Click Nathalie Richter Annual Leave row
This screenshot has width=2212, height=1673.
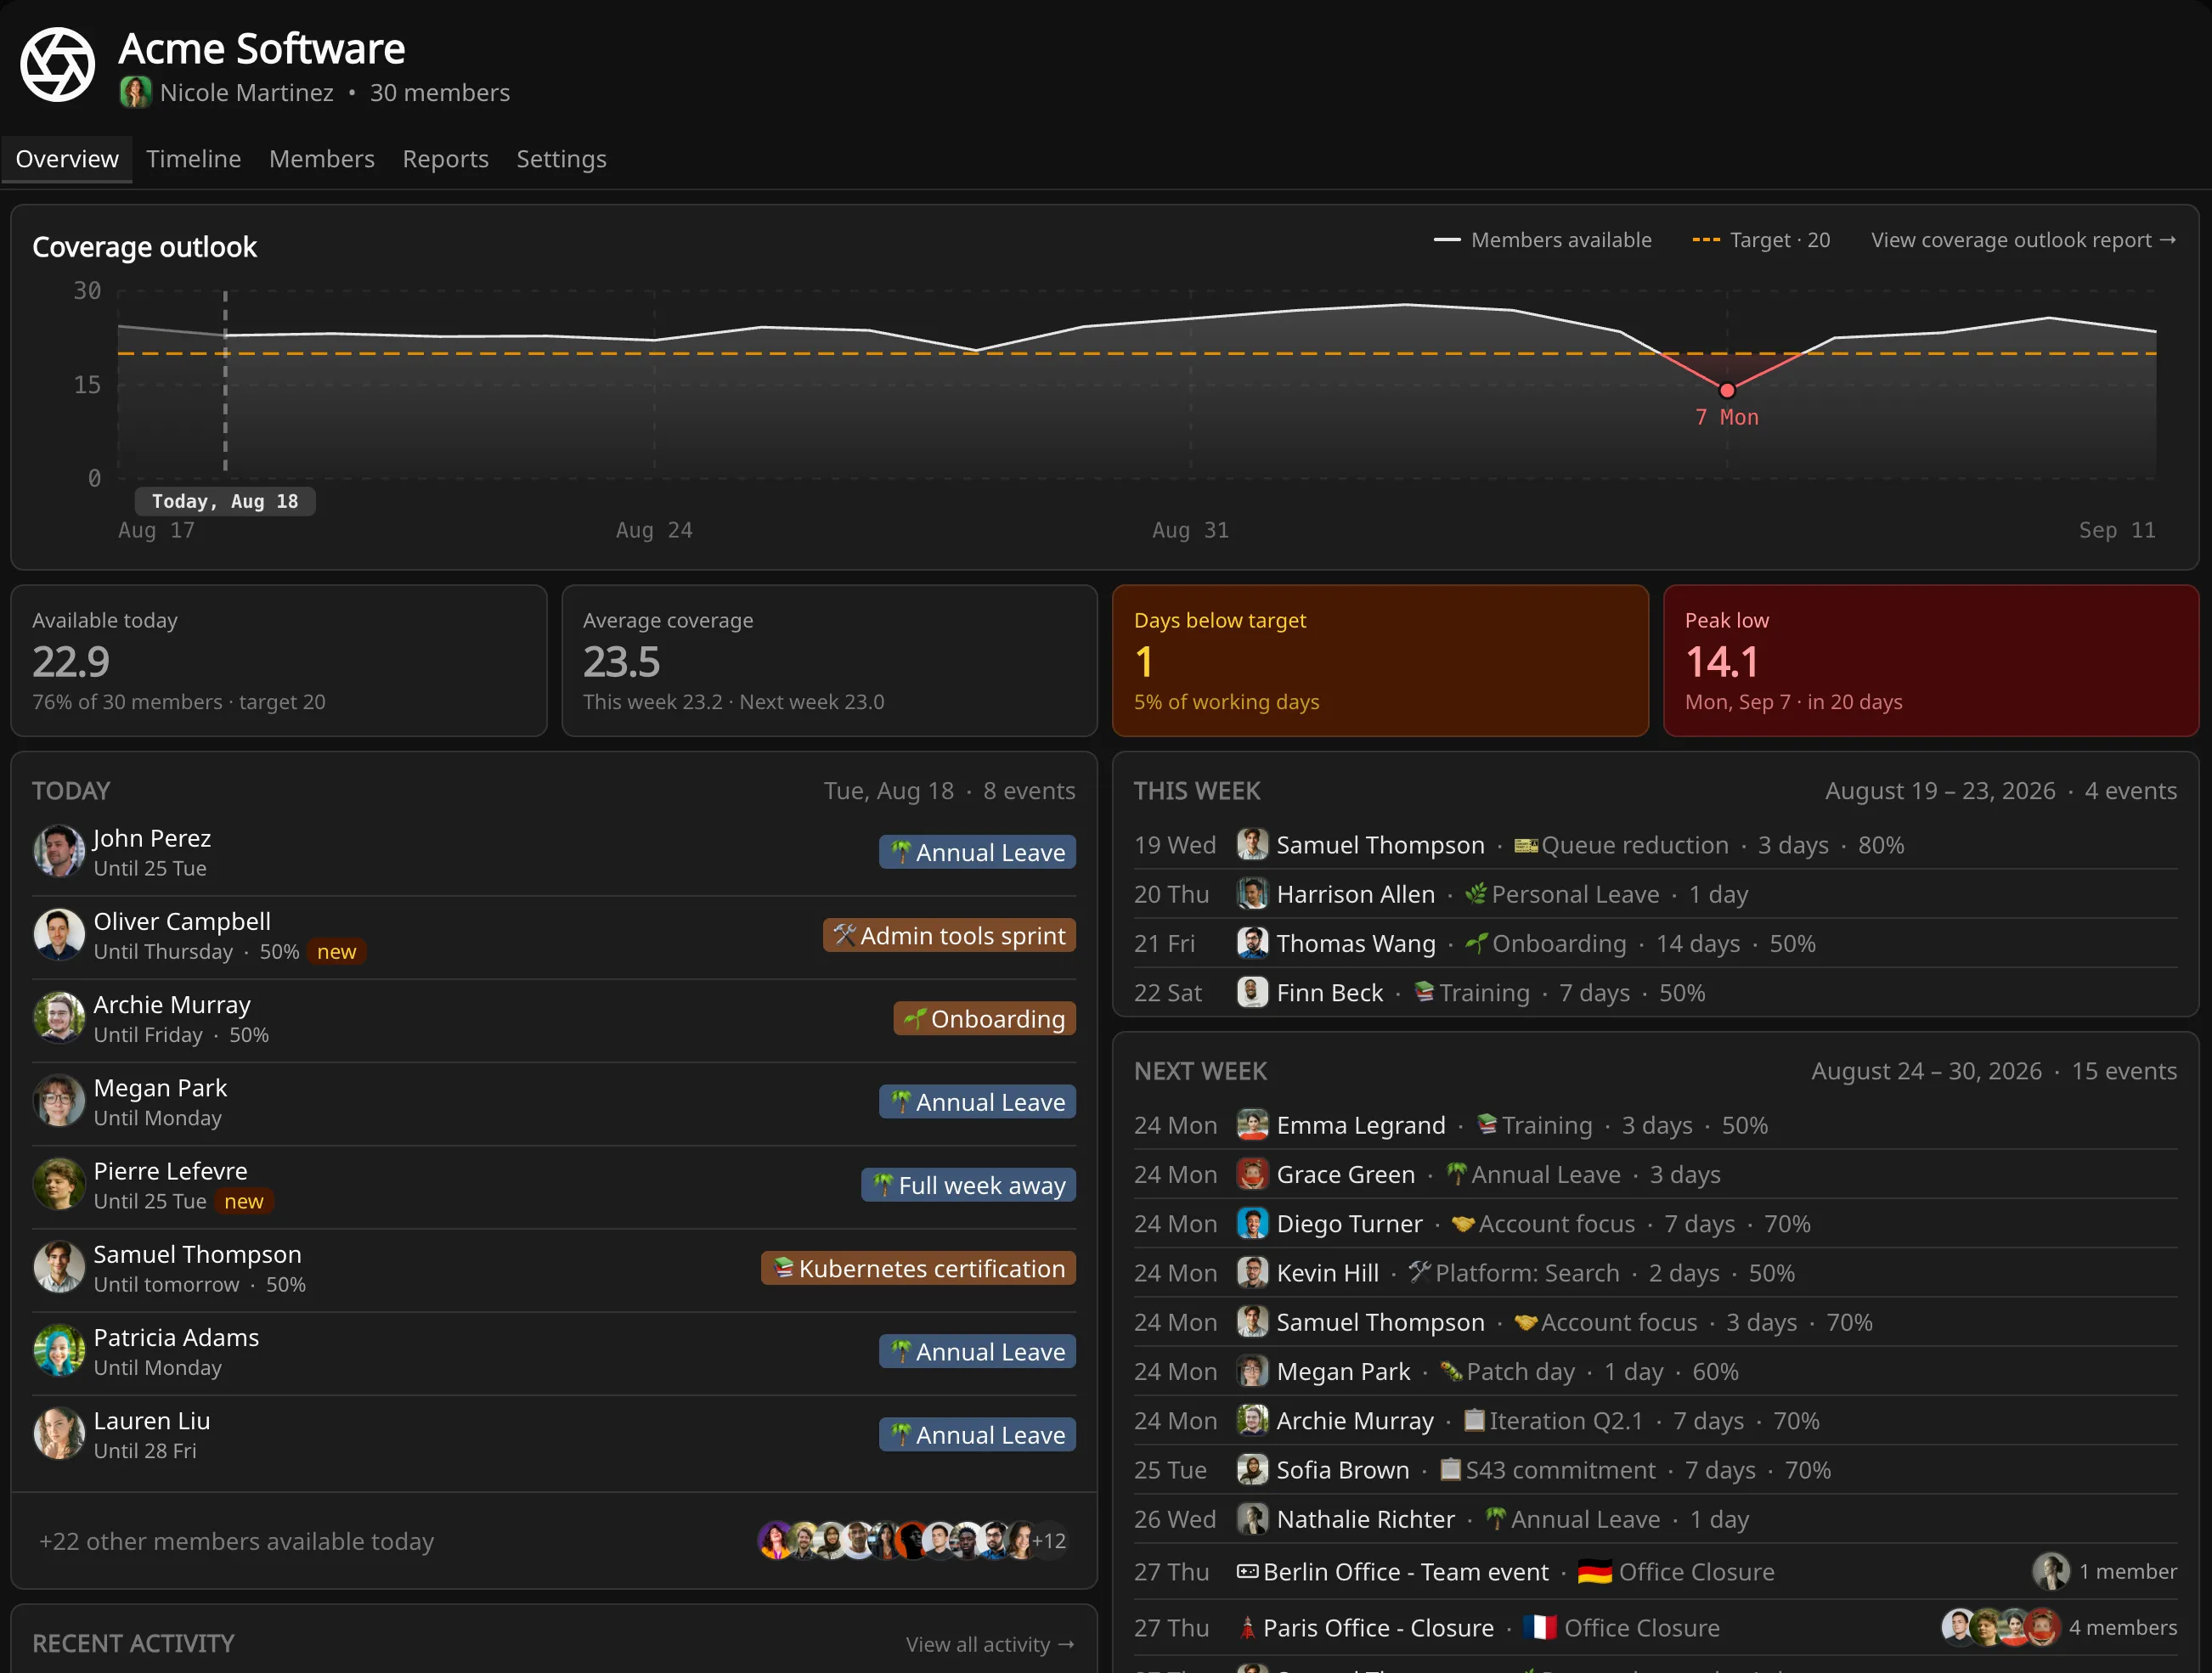[x=1655, y=1519]
